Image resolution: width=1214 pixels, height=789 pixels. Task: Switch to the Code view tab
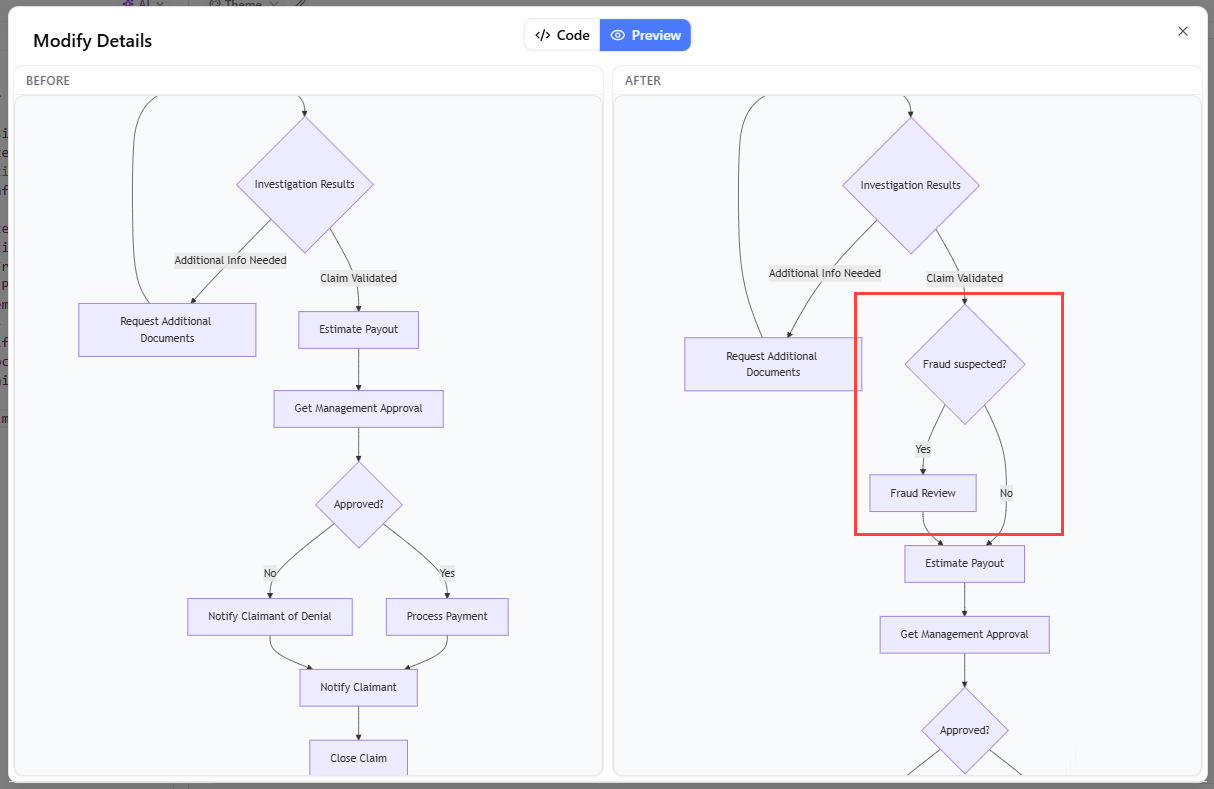(x=562, y=35)
